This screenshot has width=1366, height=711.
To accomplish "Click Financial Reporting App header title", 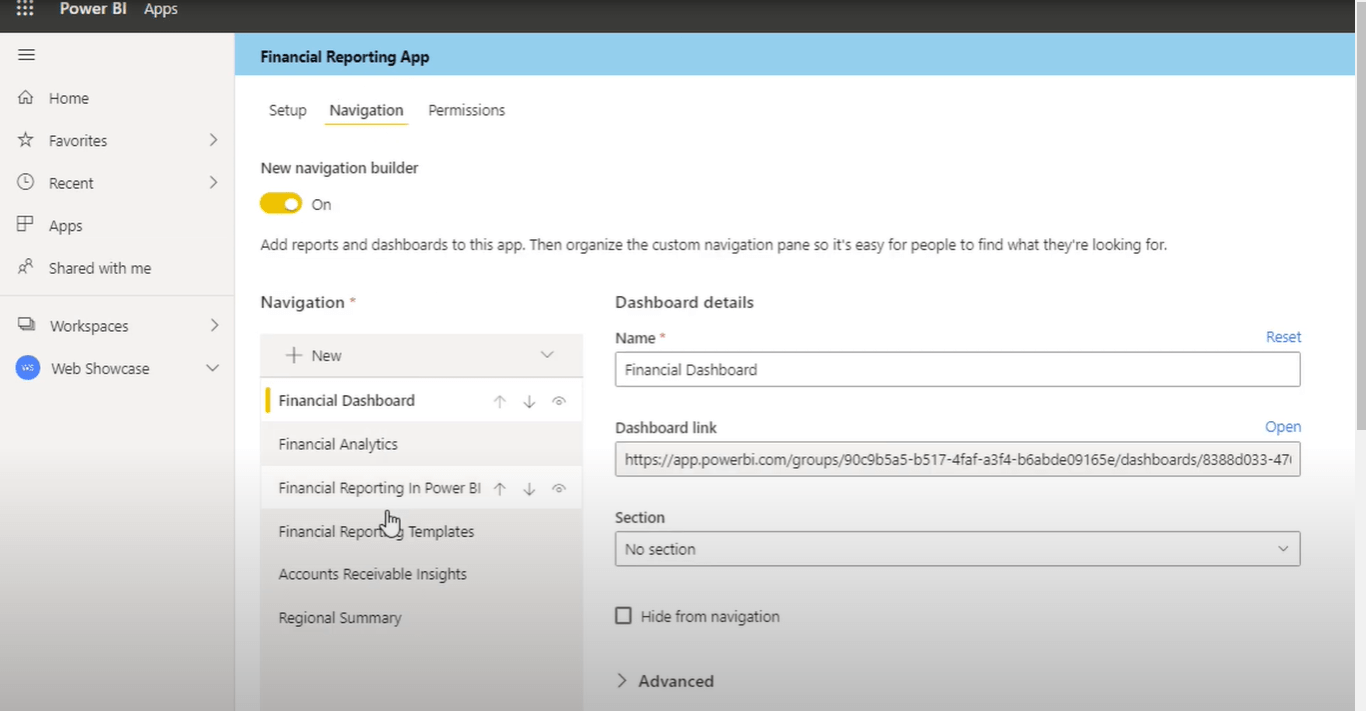I will 345,57.
